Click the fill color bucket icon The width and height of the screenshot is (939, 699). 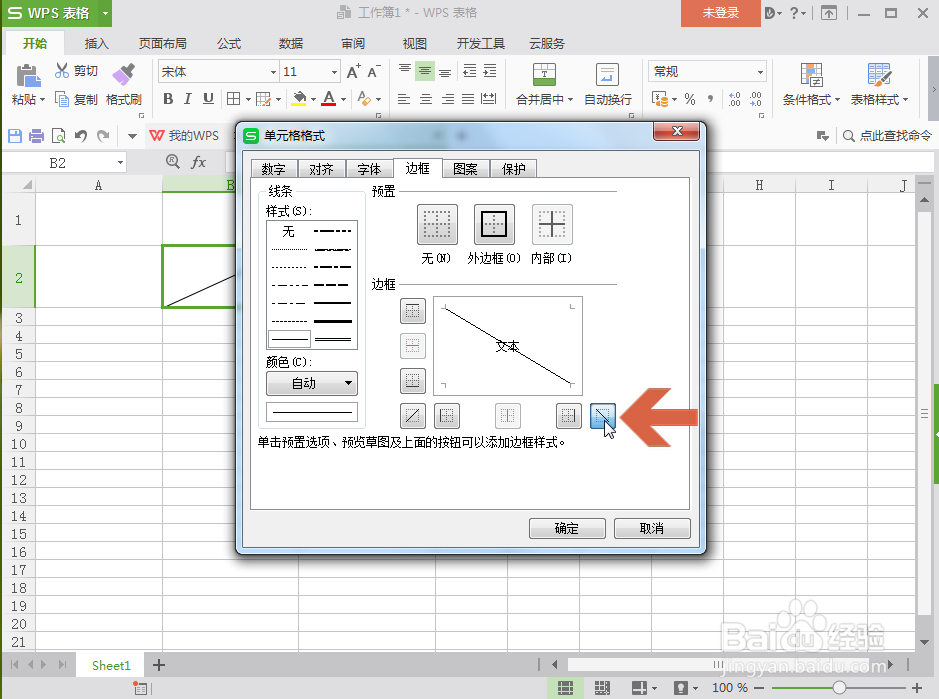[x=299, y=99]
